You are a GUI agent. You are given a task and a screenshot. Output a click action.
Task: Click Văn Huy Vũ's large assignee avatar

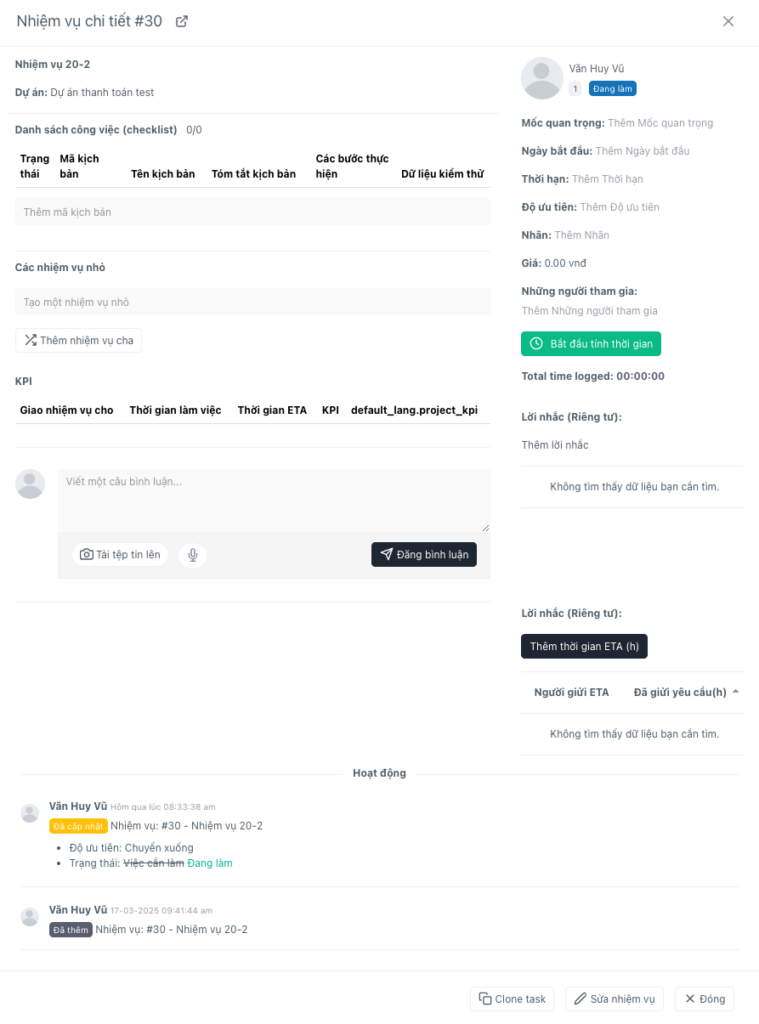point(542,78)
